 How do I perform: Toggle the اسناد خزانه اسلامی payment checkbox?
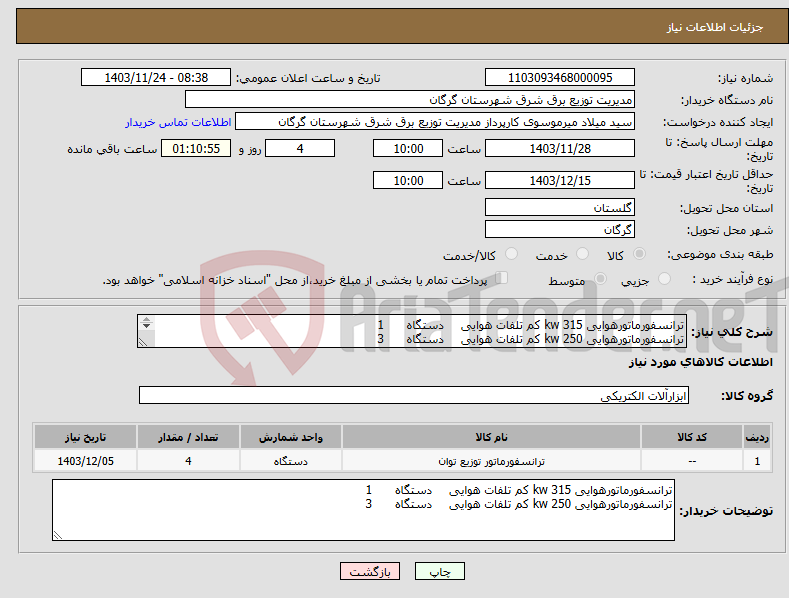click(502, 277)
